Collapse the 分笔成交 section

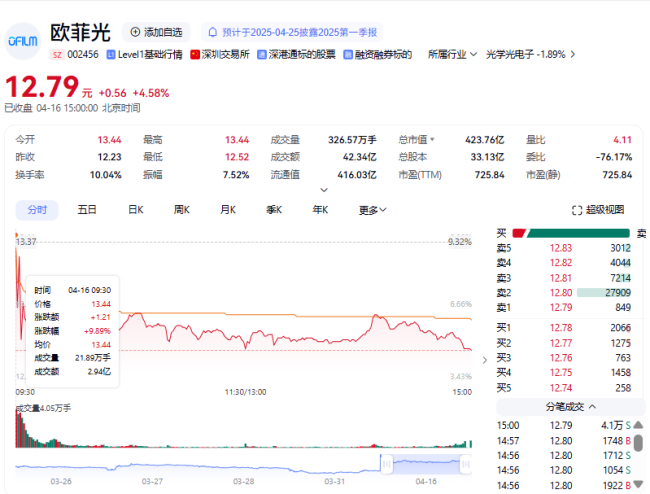click(x=570, y=407)
